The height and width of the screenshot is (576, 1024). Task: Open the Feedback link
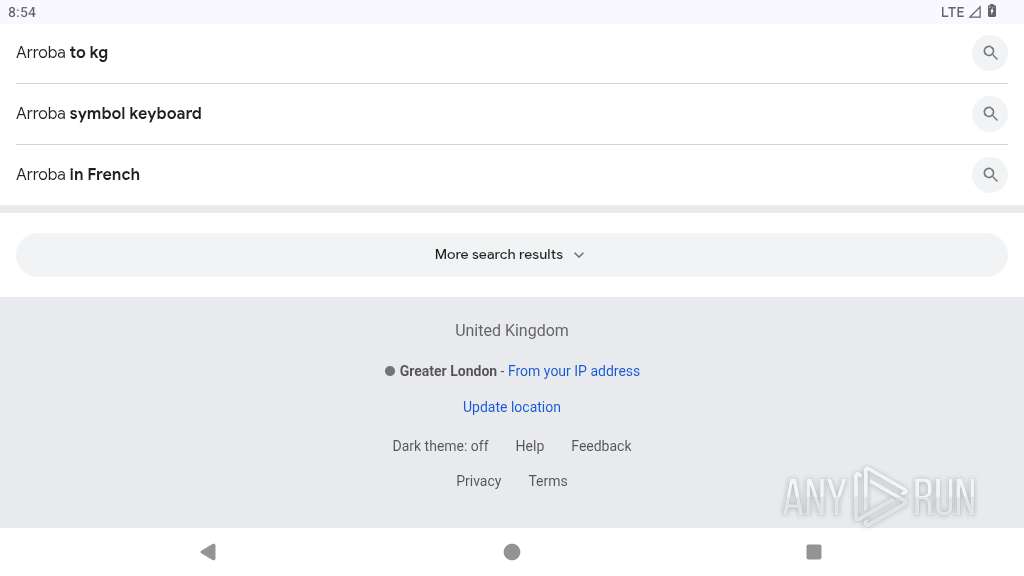601,446
